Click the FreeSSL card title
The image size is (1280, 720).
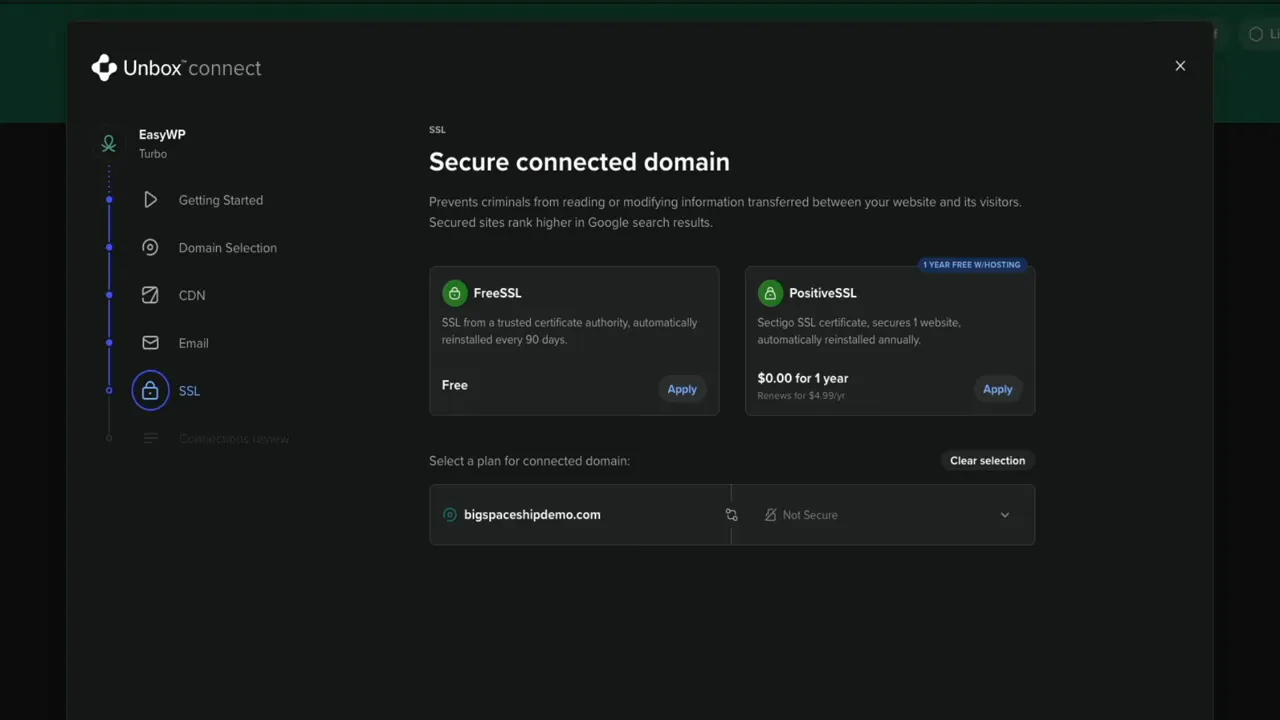coord(497,293)
